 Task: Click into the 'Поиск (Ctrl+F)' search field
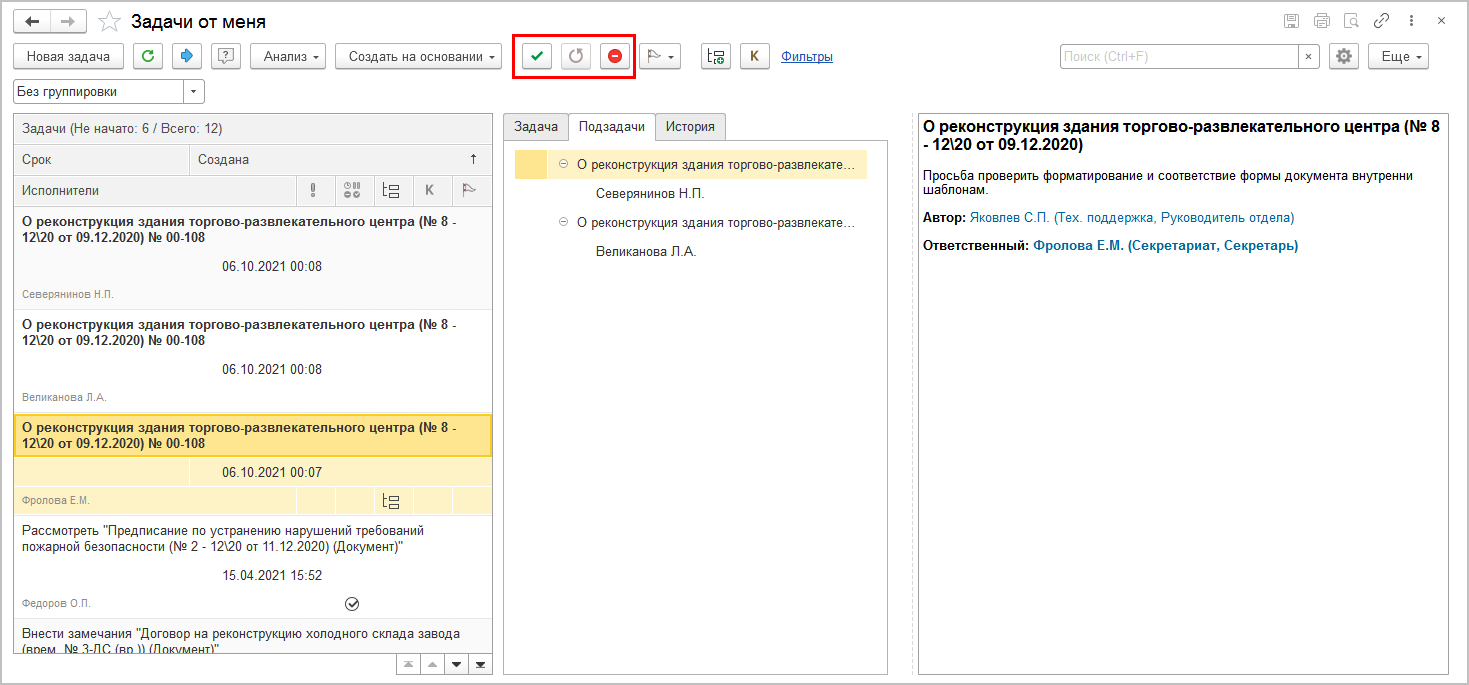click(x=1179, y=57)
